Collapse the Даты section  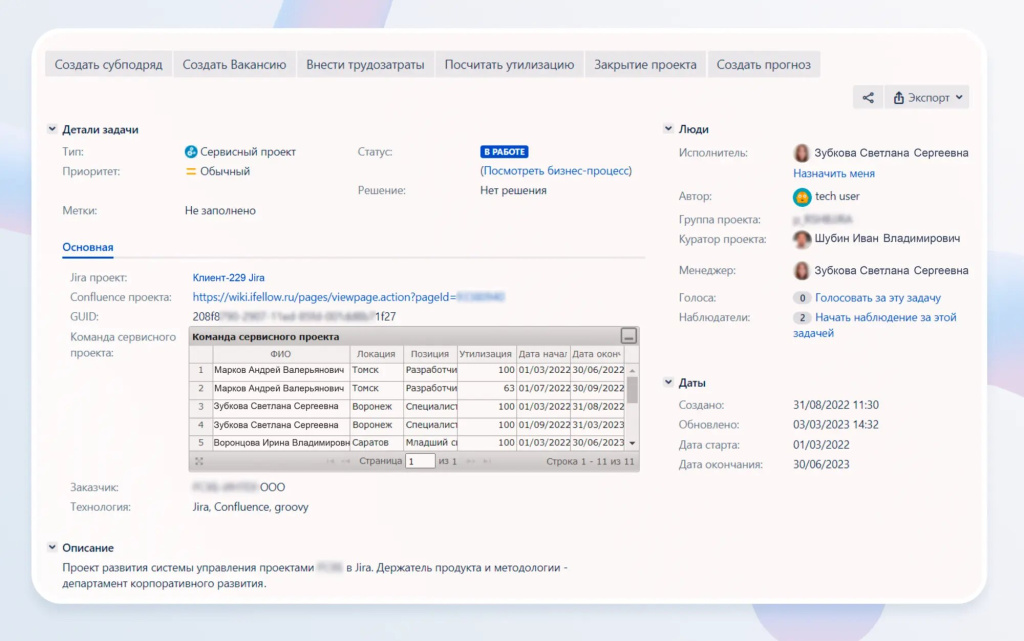pyautogui.click(x=668, y=383)
